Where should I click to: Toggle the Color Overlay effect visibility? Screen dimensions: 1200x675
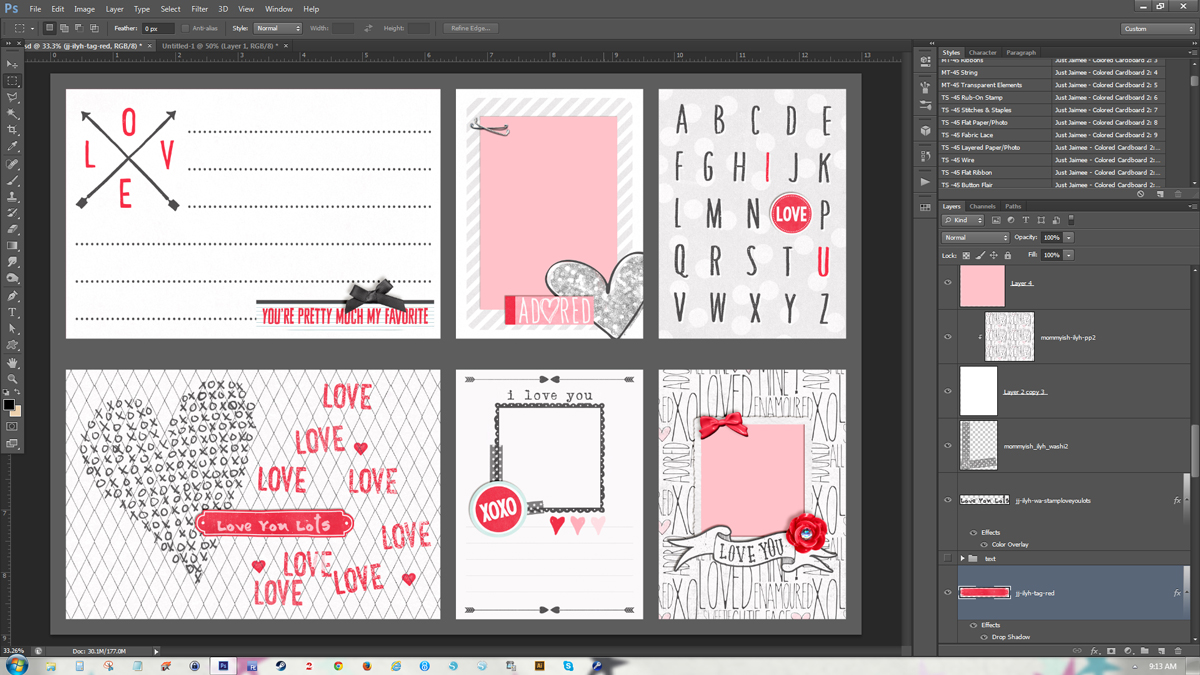pos(984,545)
